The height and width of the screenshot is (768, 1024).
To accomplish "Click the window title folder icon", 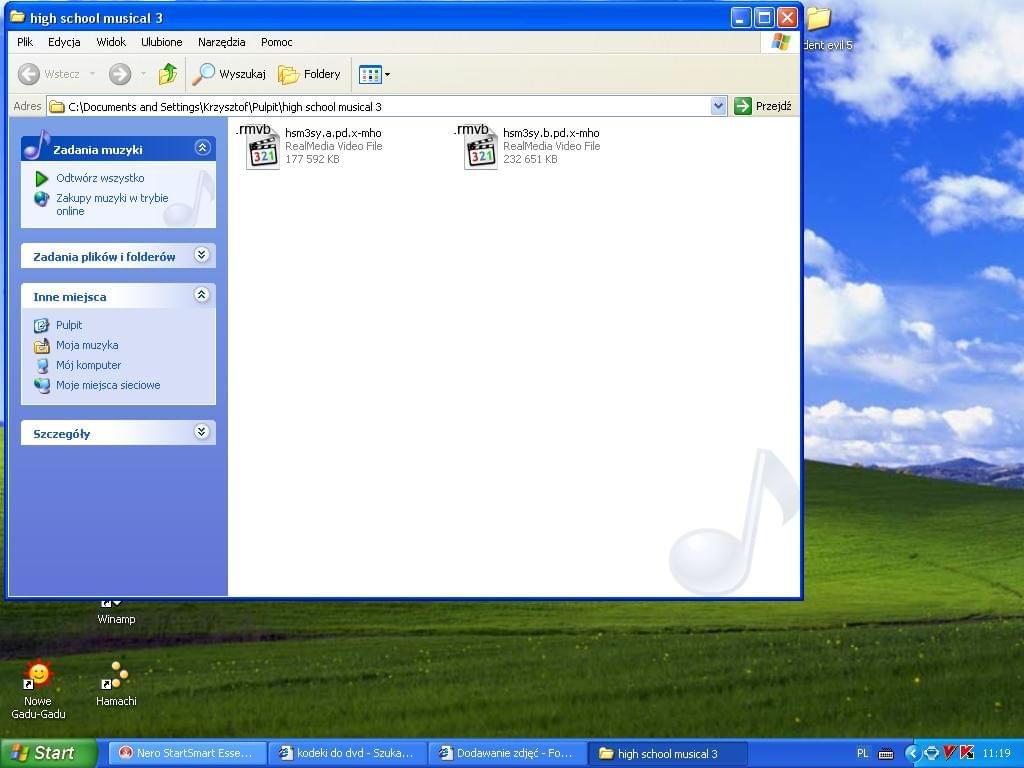I will pos(18,17).
